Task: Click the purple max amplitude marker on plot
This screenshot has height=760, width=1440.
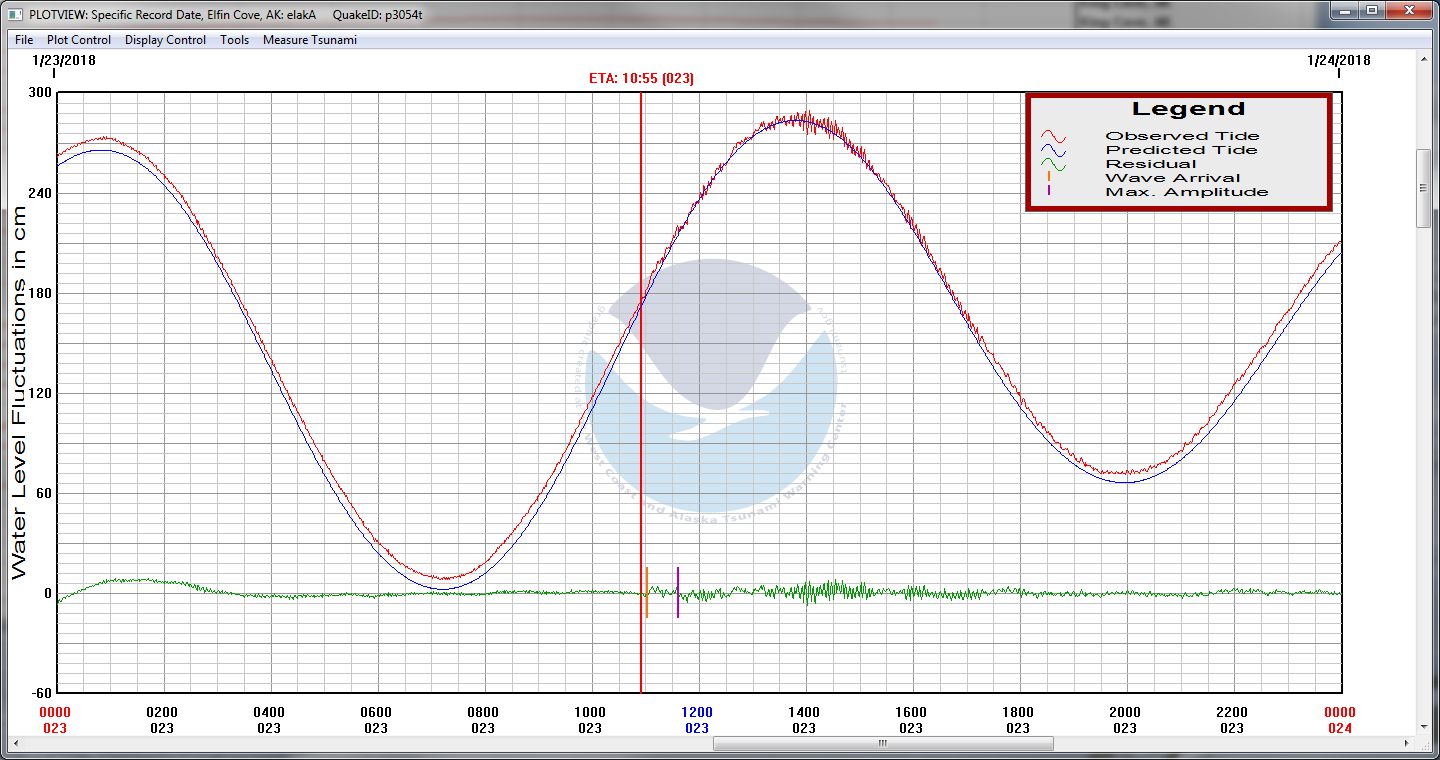Action: pos(677,592)
